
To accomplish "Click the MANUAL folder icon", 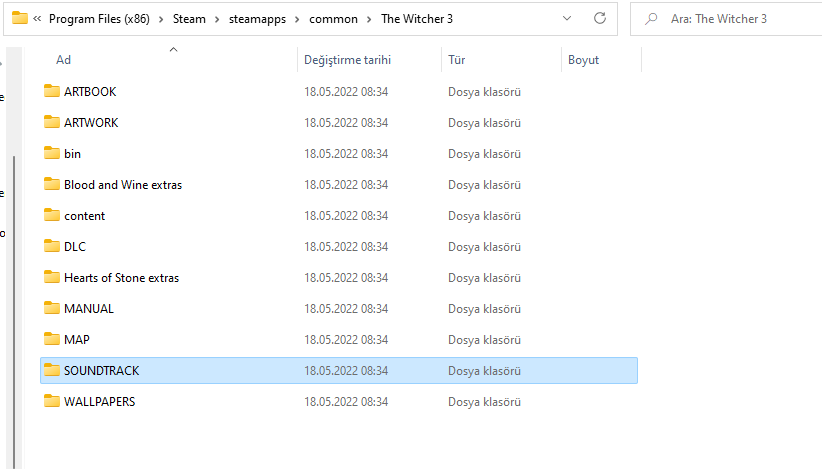I will coord(51,308).
